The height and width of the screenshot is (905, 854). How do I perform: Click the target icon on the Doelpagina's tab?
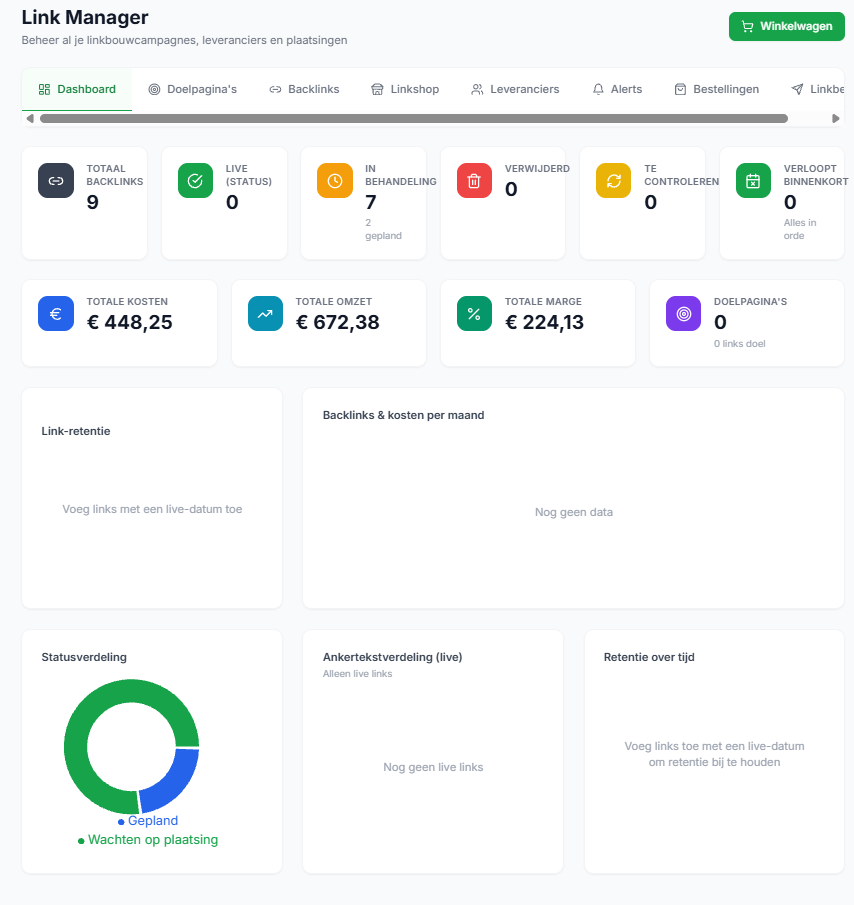[x=154, y=89]
